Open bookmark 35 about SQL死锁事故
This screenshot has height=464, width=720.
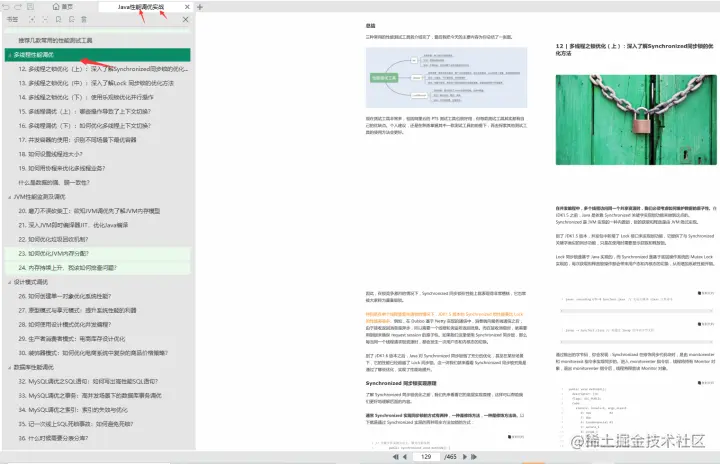[76, 424]
